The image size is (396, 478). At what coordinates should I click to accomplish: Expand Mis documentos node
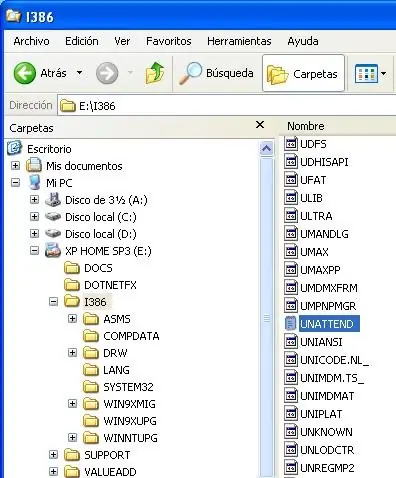click(15, 165)
